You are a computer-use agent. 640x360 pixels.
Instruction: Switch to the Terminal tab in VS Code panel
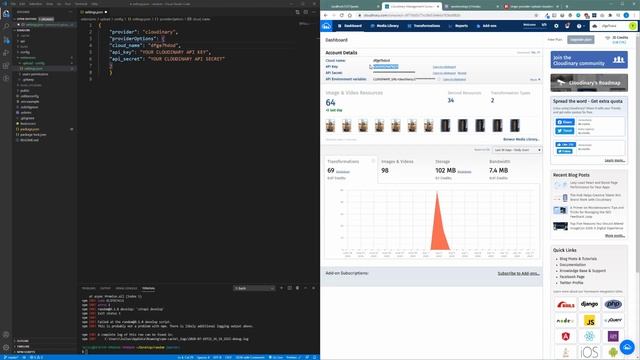[148, 288]
